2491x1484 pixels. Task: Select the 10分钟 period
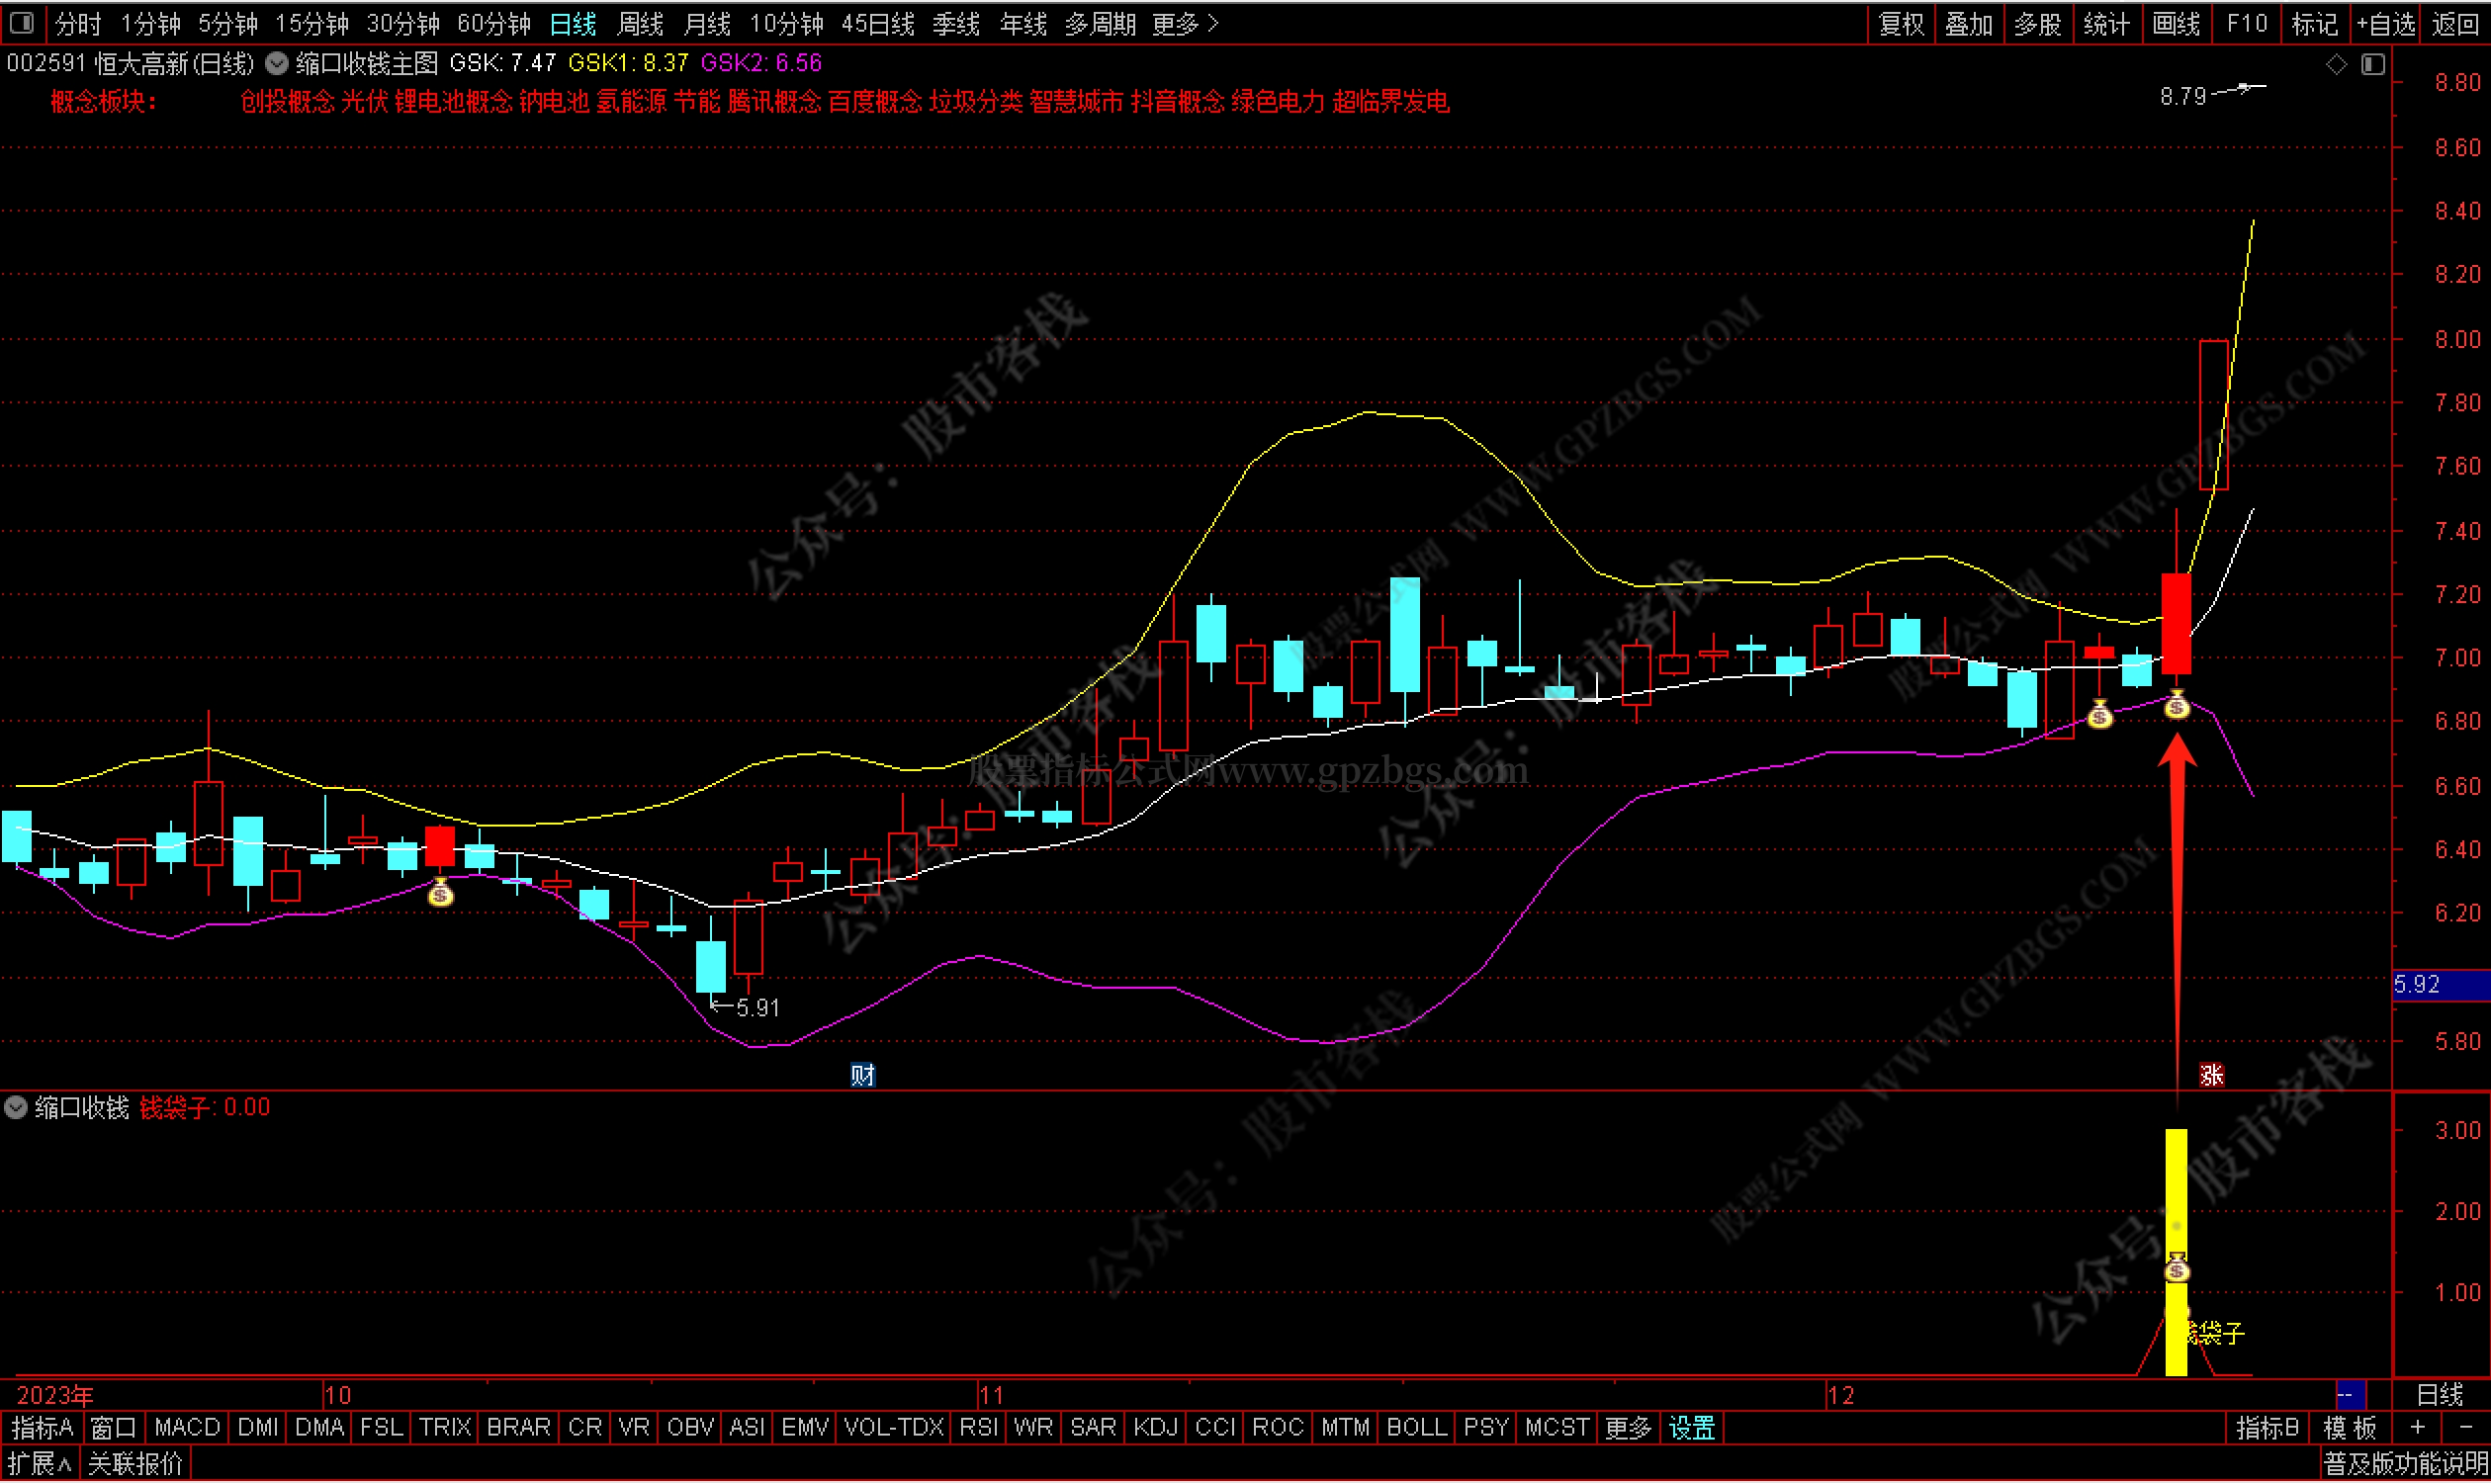[787, 23]
